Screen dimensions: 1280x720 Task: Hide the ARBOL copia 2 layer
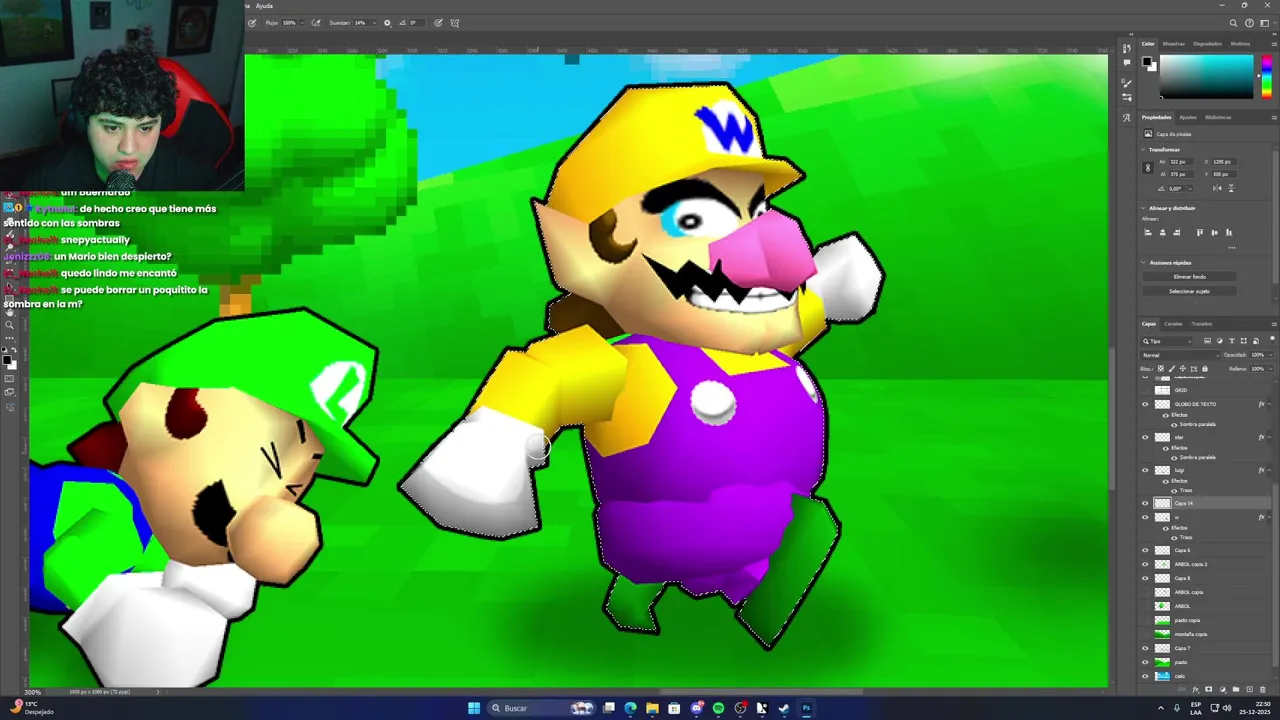(x=1146, y=564)
